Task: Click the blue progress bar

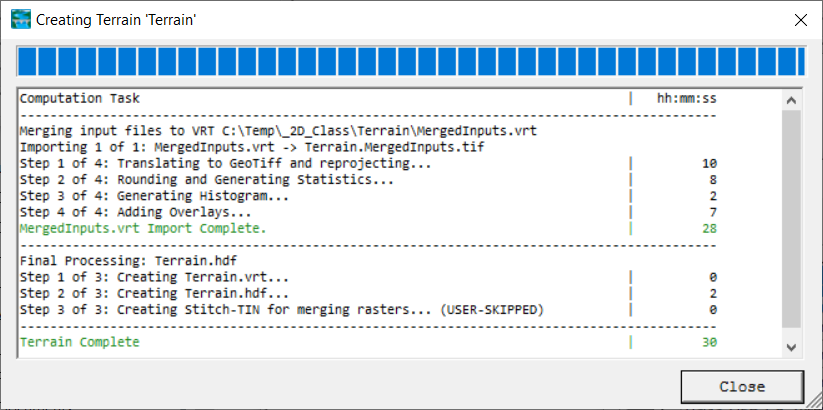Action: [411, 61]
